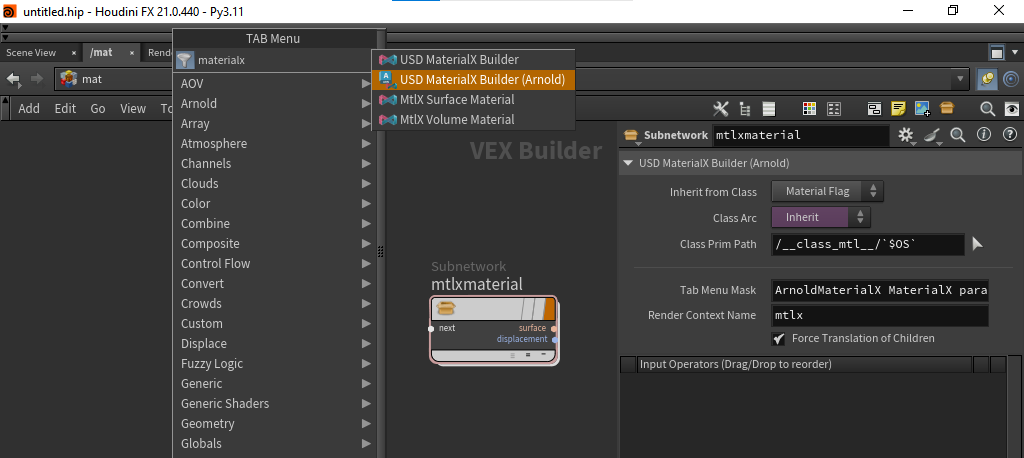Toggle the orange flag on mtlxmaterial node
The width and height of the screenshot is (1024, 458).
(x=549, y=308)
